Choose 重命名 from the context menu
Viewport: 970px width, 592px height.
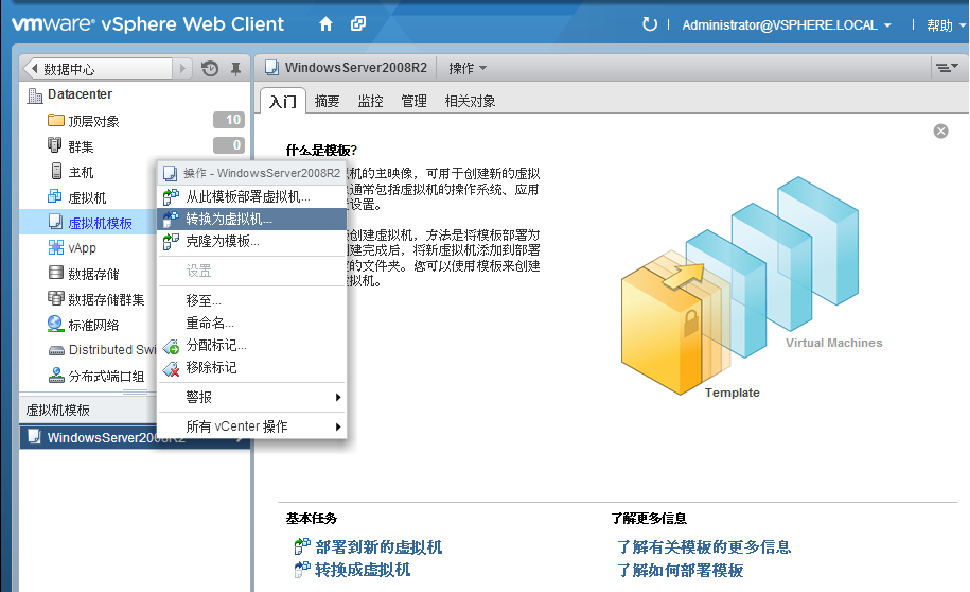[x=252, y=323]
